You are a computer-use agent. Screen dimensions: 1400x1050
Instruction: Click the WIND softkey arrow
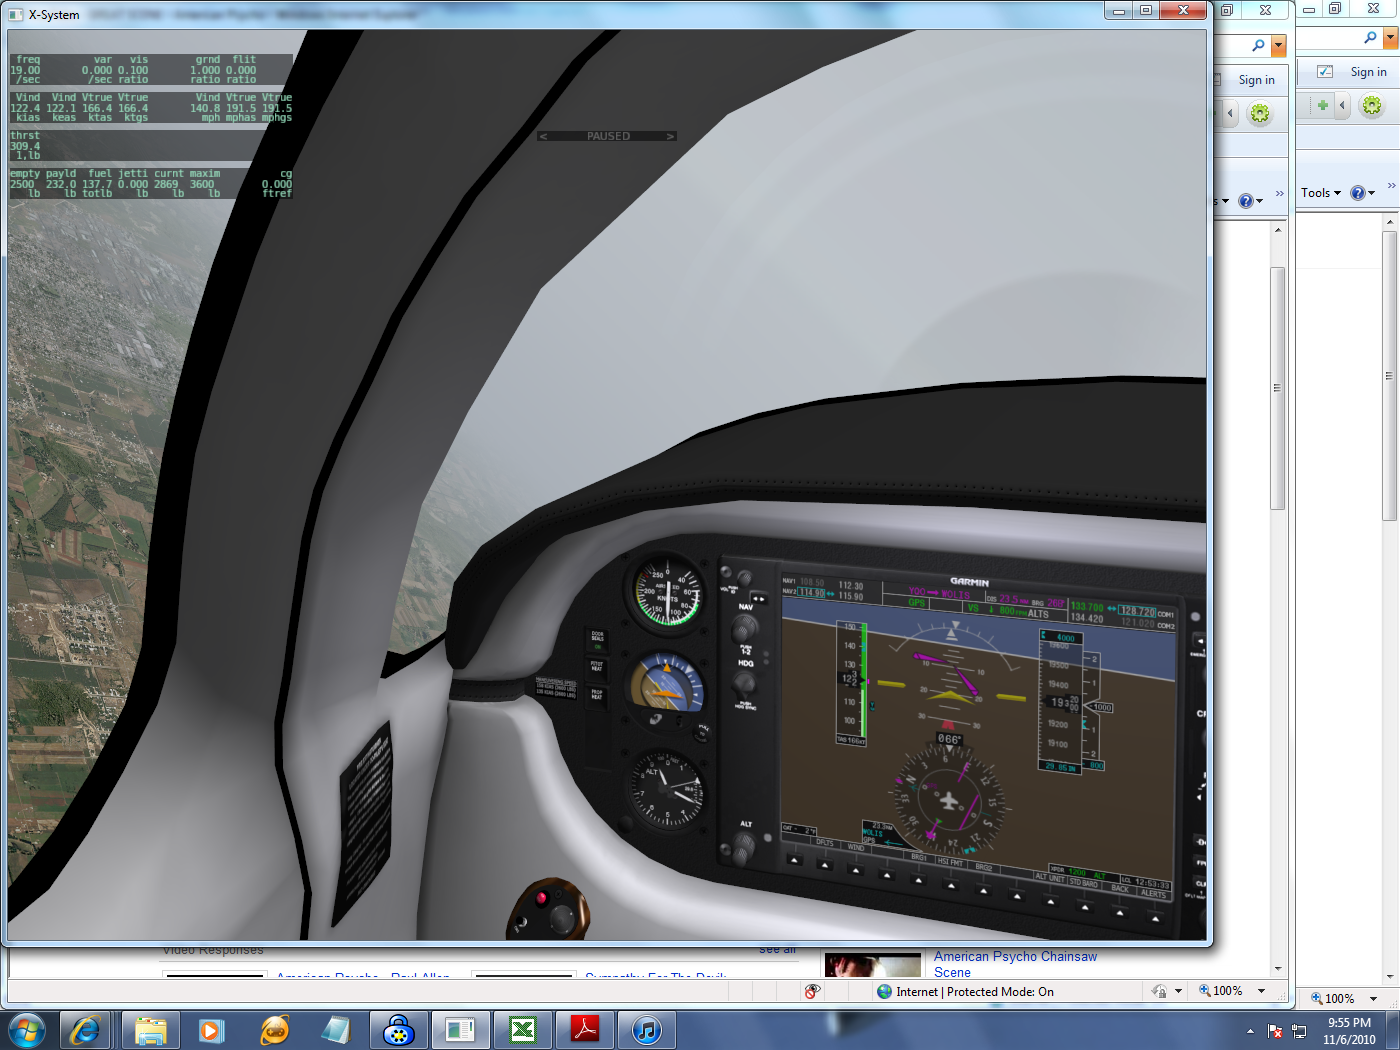point(855,869)
